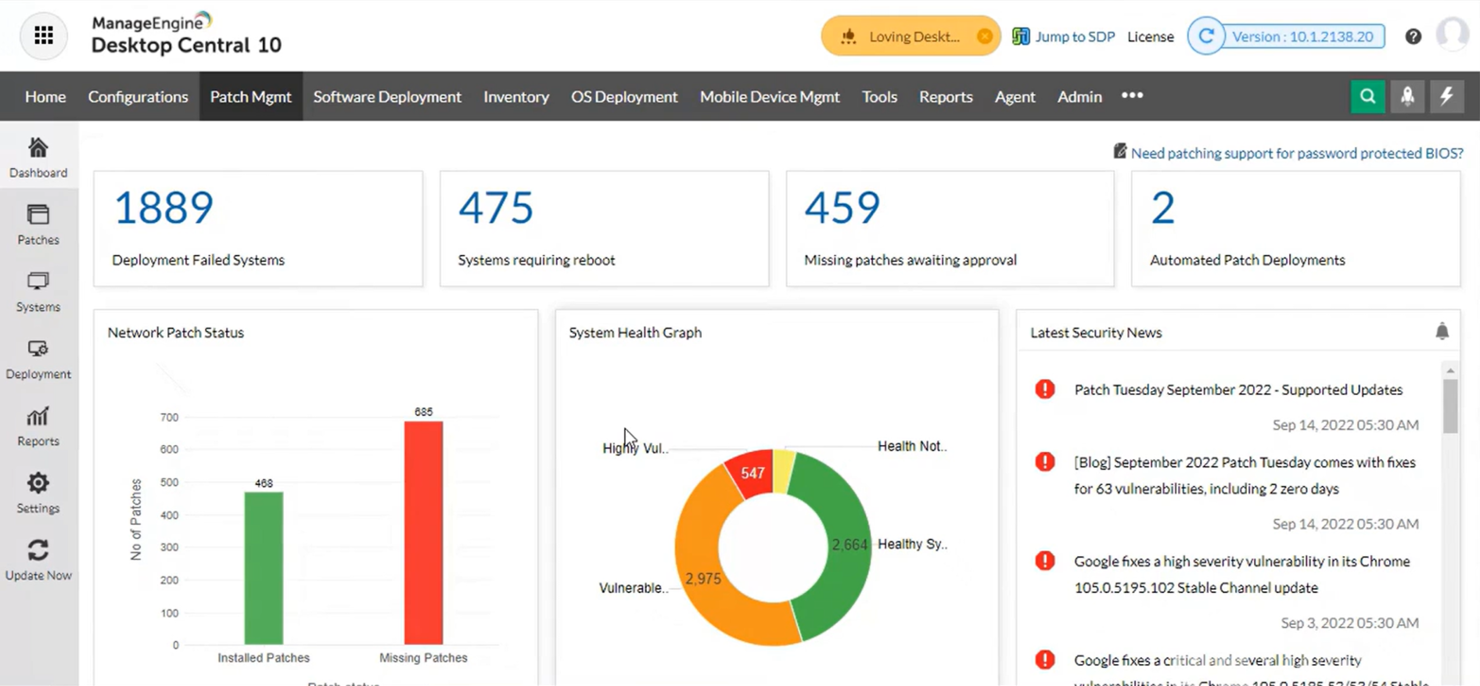Screen dimensions: 1480x686
Task: Click the rocket icon in navbar
Action: pos(1407,96)
